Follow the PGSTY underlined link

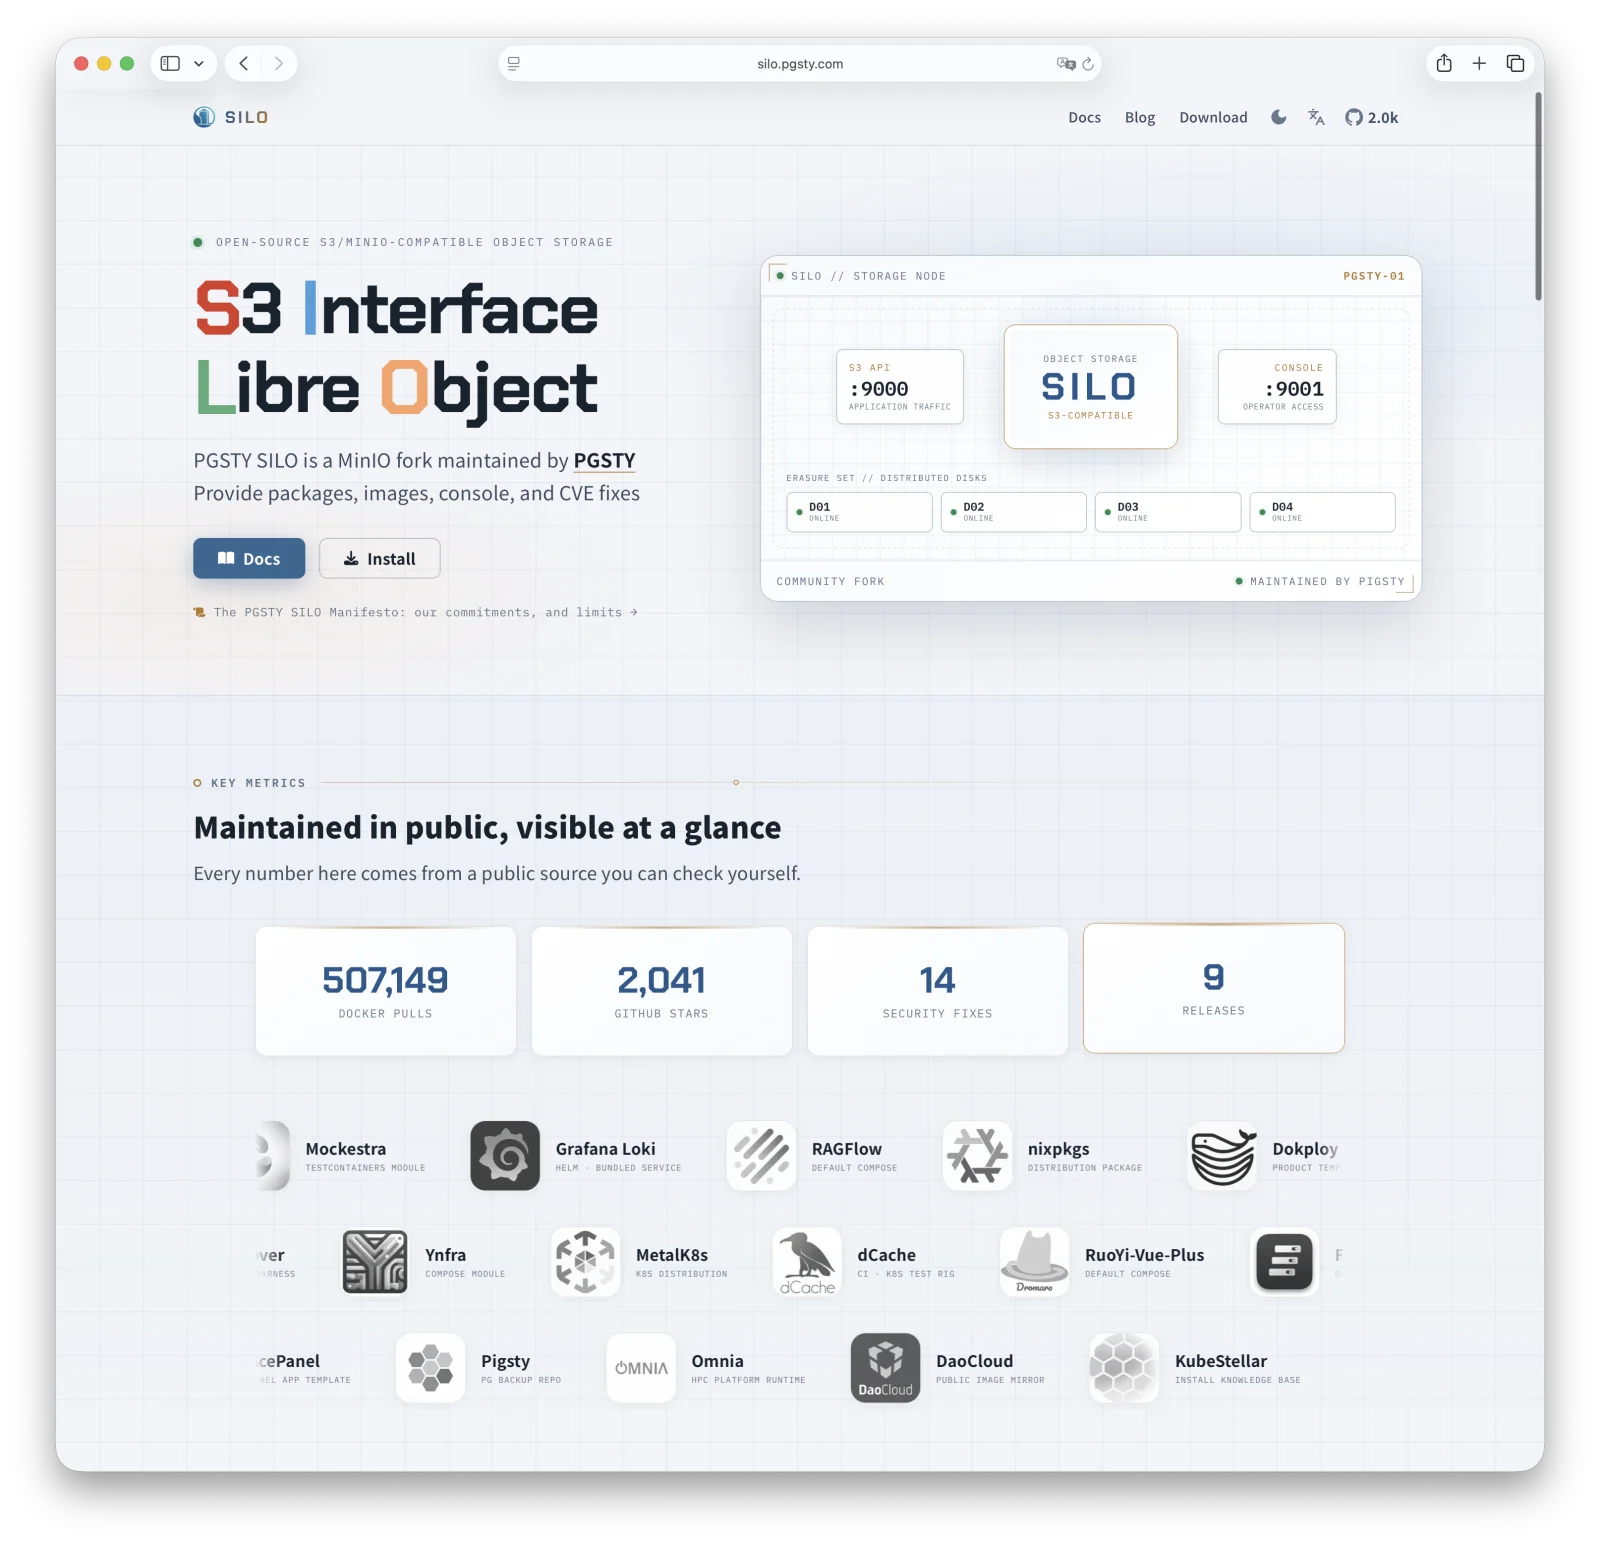pyautogui.click(x=604, y=460)
